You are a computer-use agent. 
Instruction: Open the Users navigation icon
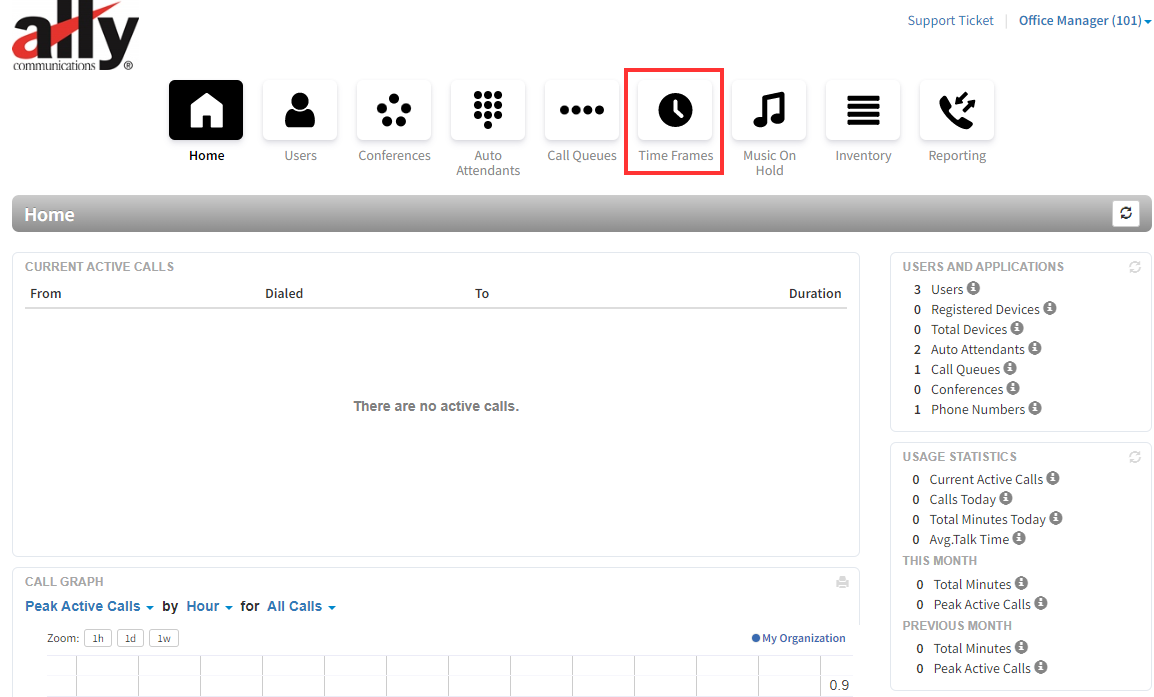[300, 110]
